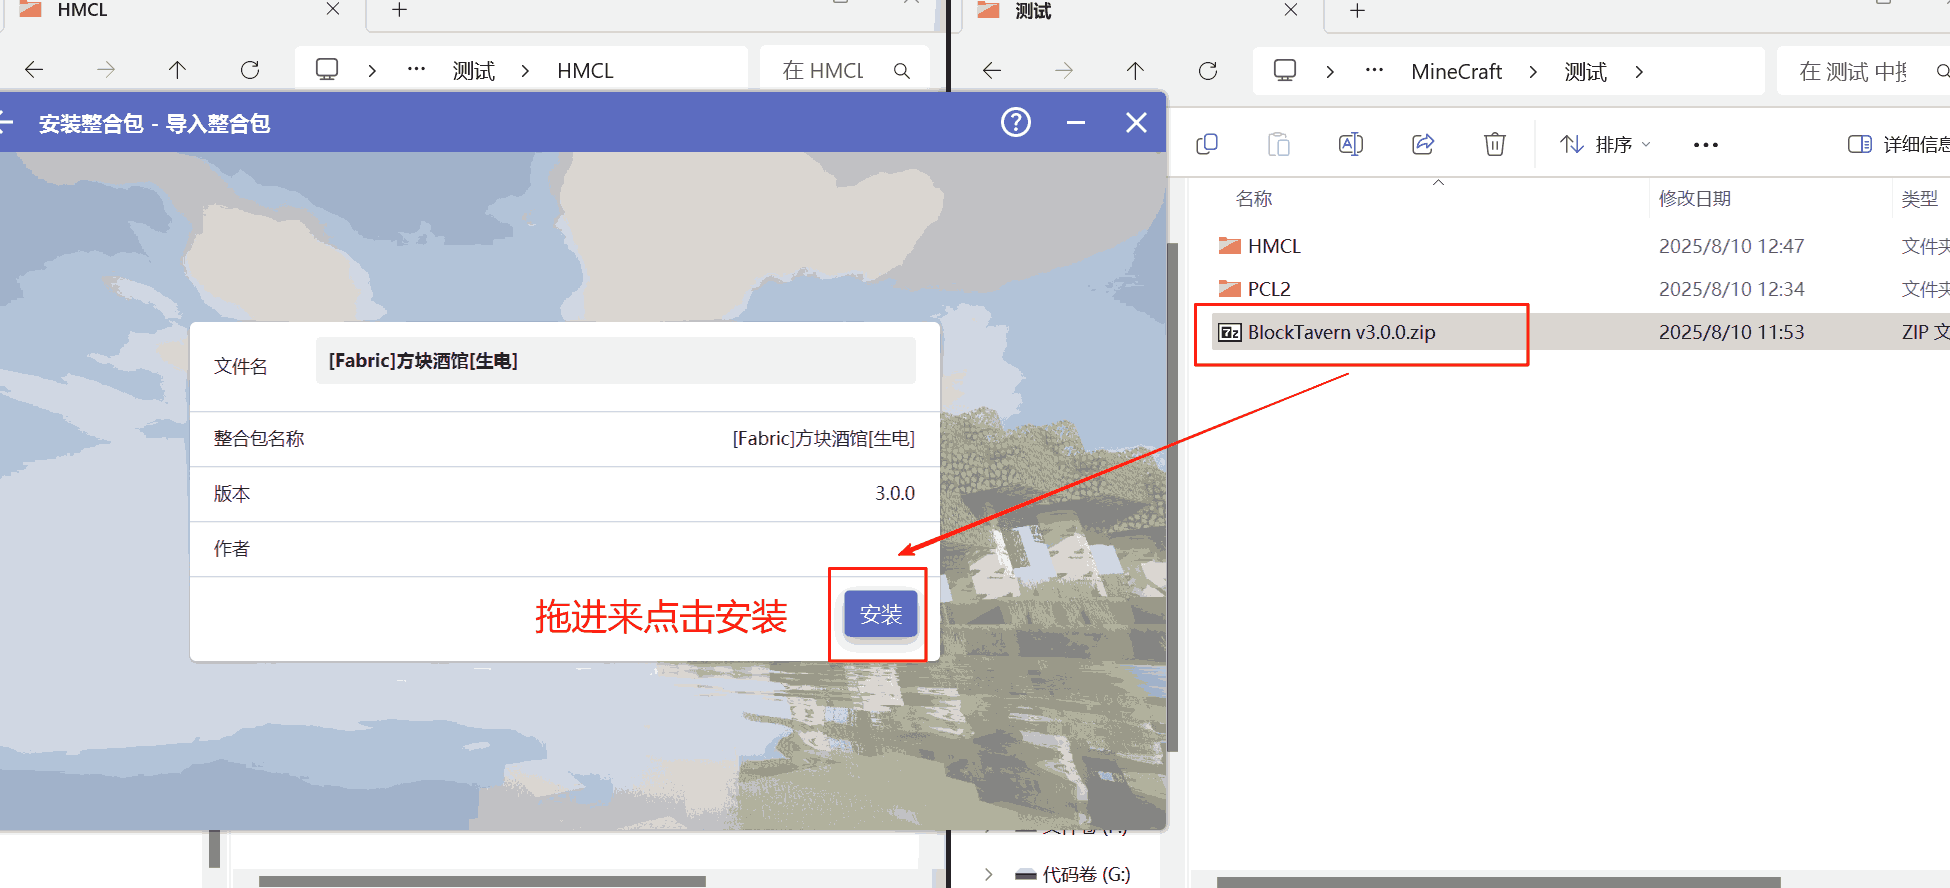
Task: Add new tab in HMCL Explorer window
Action: (x=399, y=10)
